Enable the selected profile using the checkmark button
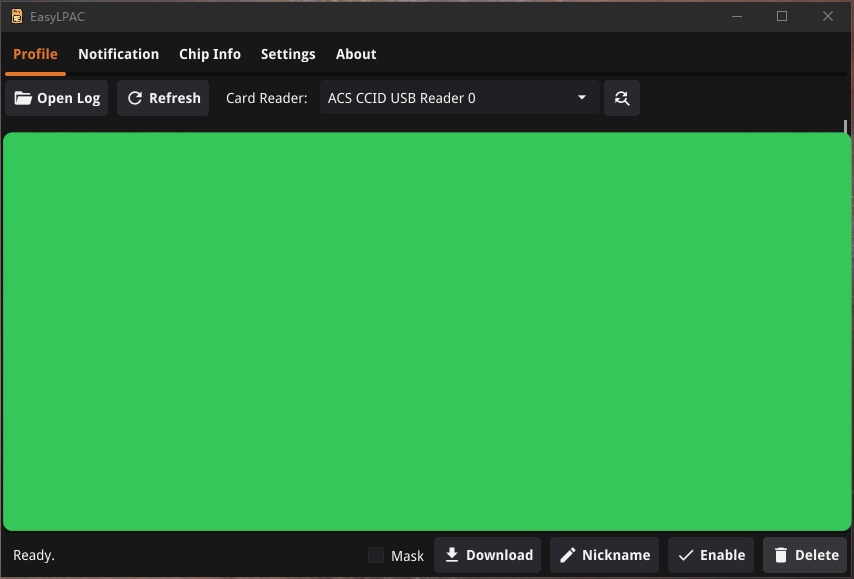This screenshot has height=579, width=854. (711, 555)
